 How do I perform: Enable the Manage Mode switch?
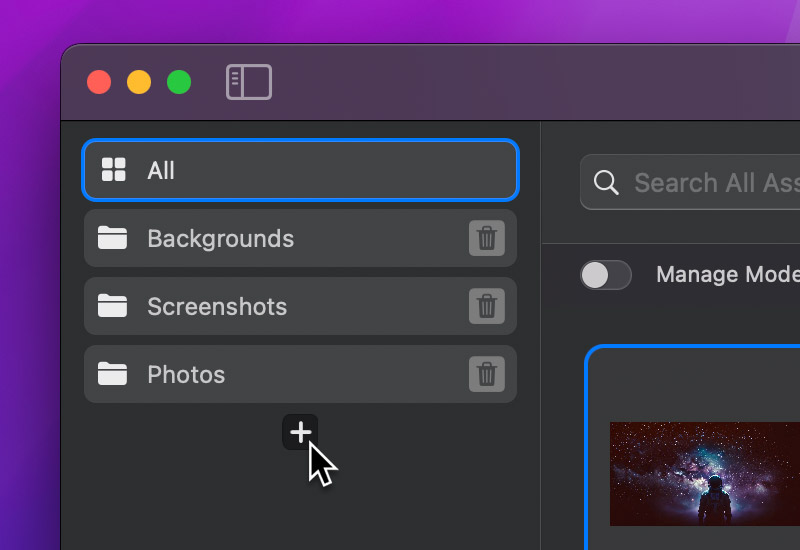pyautogui.click(x=606, y=275)
